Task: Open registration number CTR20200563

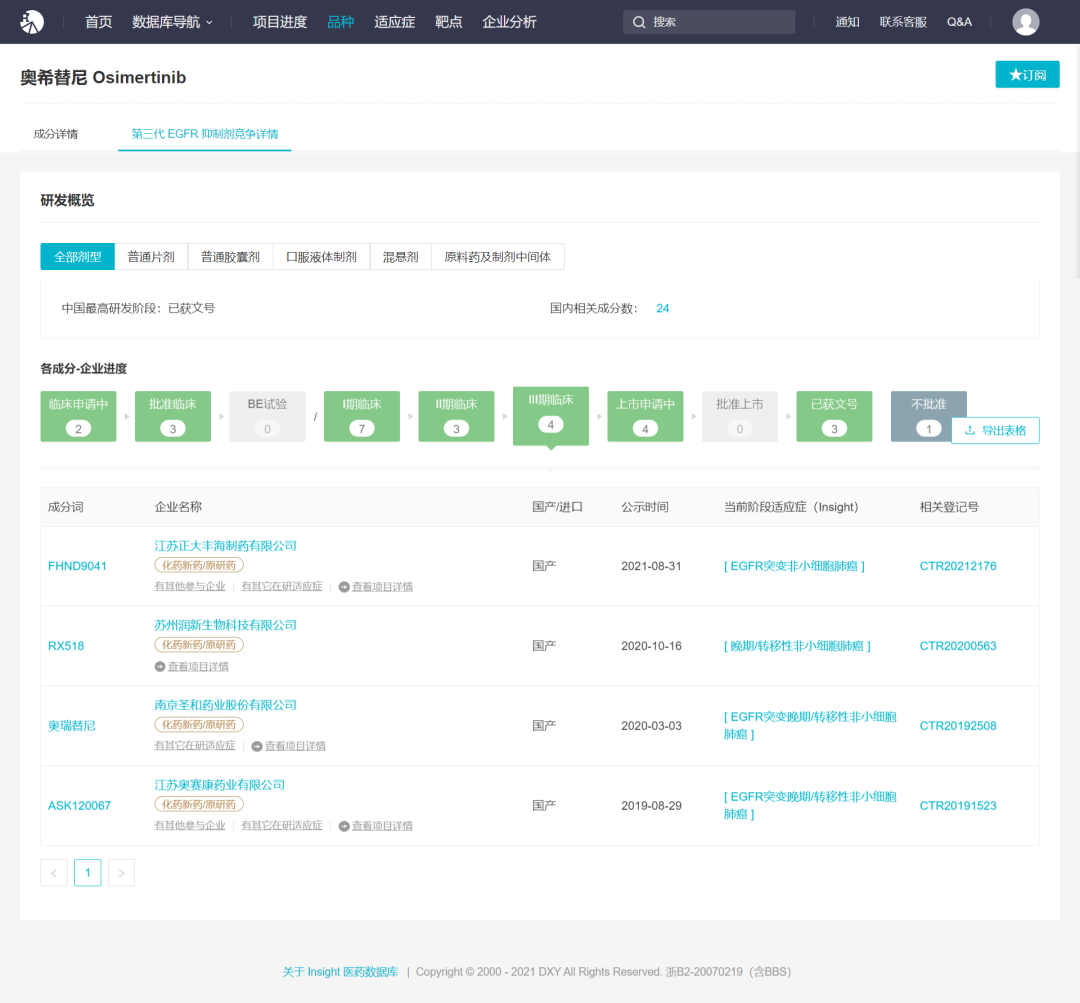Action: (958, 646)
